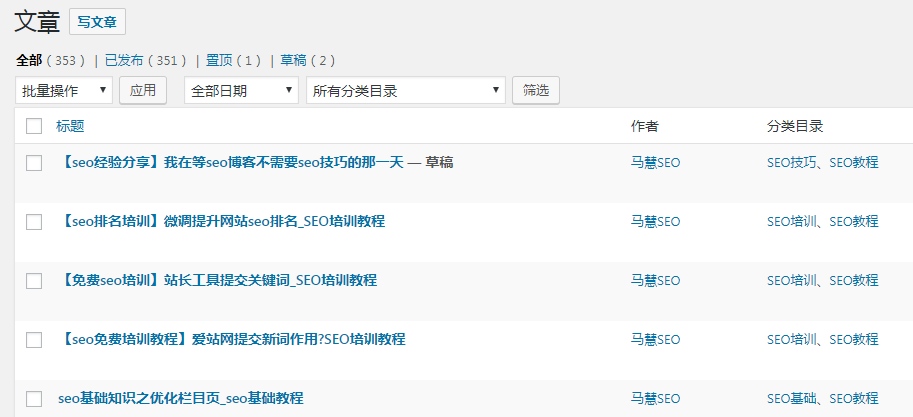Screen dimensions: 913x417
Task: Filter by 置顶 (1) posts
Action: tap(233, 60)
